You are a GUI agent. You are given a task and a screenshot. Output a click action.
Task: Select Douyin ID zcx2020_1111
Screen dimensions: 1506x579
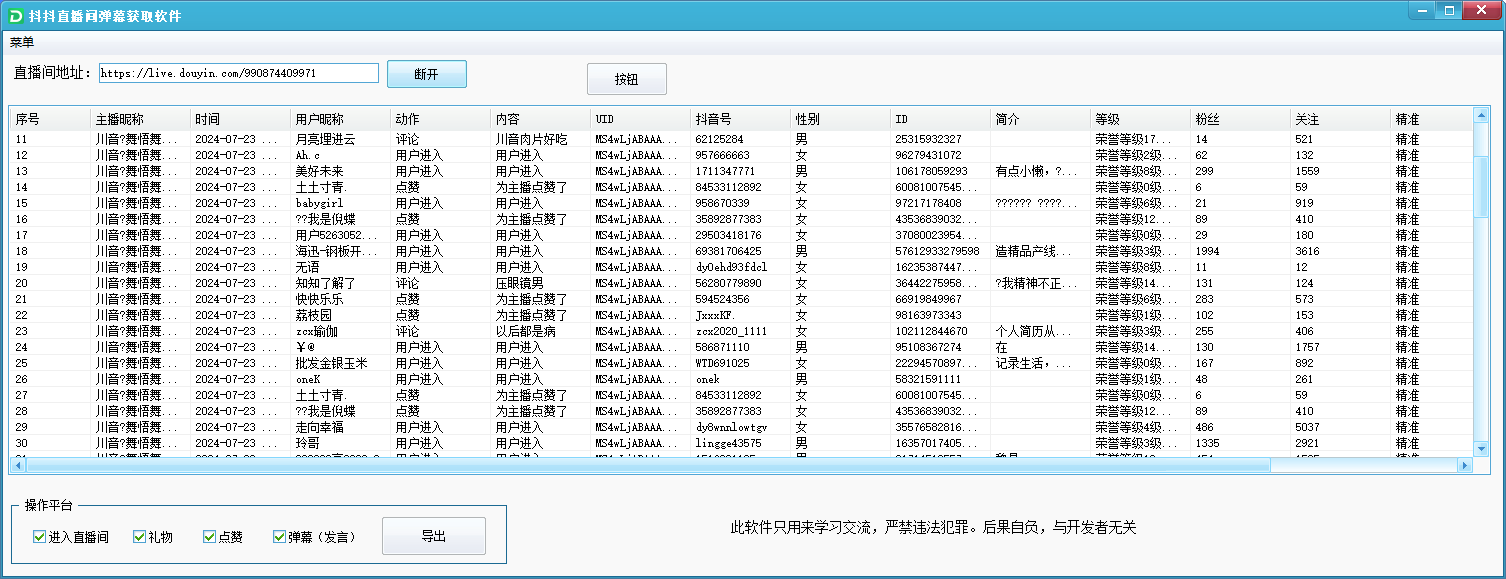point(731,331)
